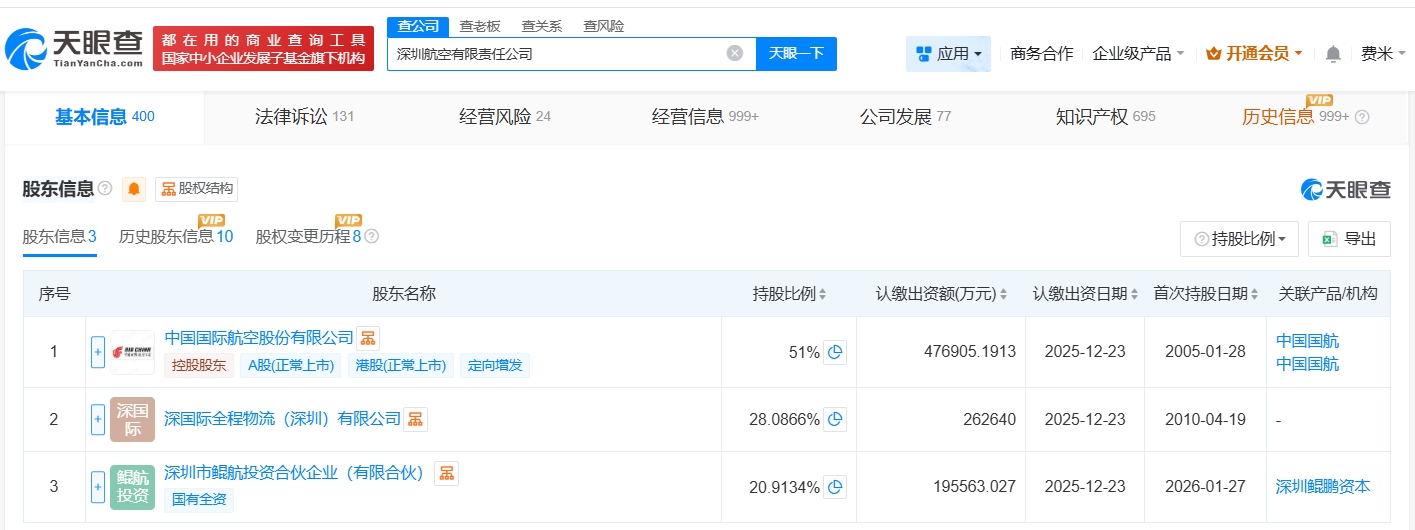Open equity structure icon for 中国国际航空股份有限公司
The image size is (1415, 530).
click(x=368, y=338)
